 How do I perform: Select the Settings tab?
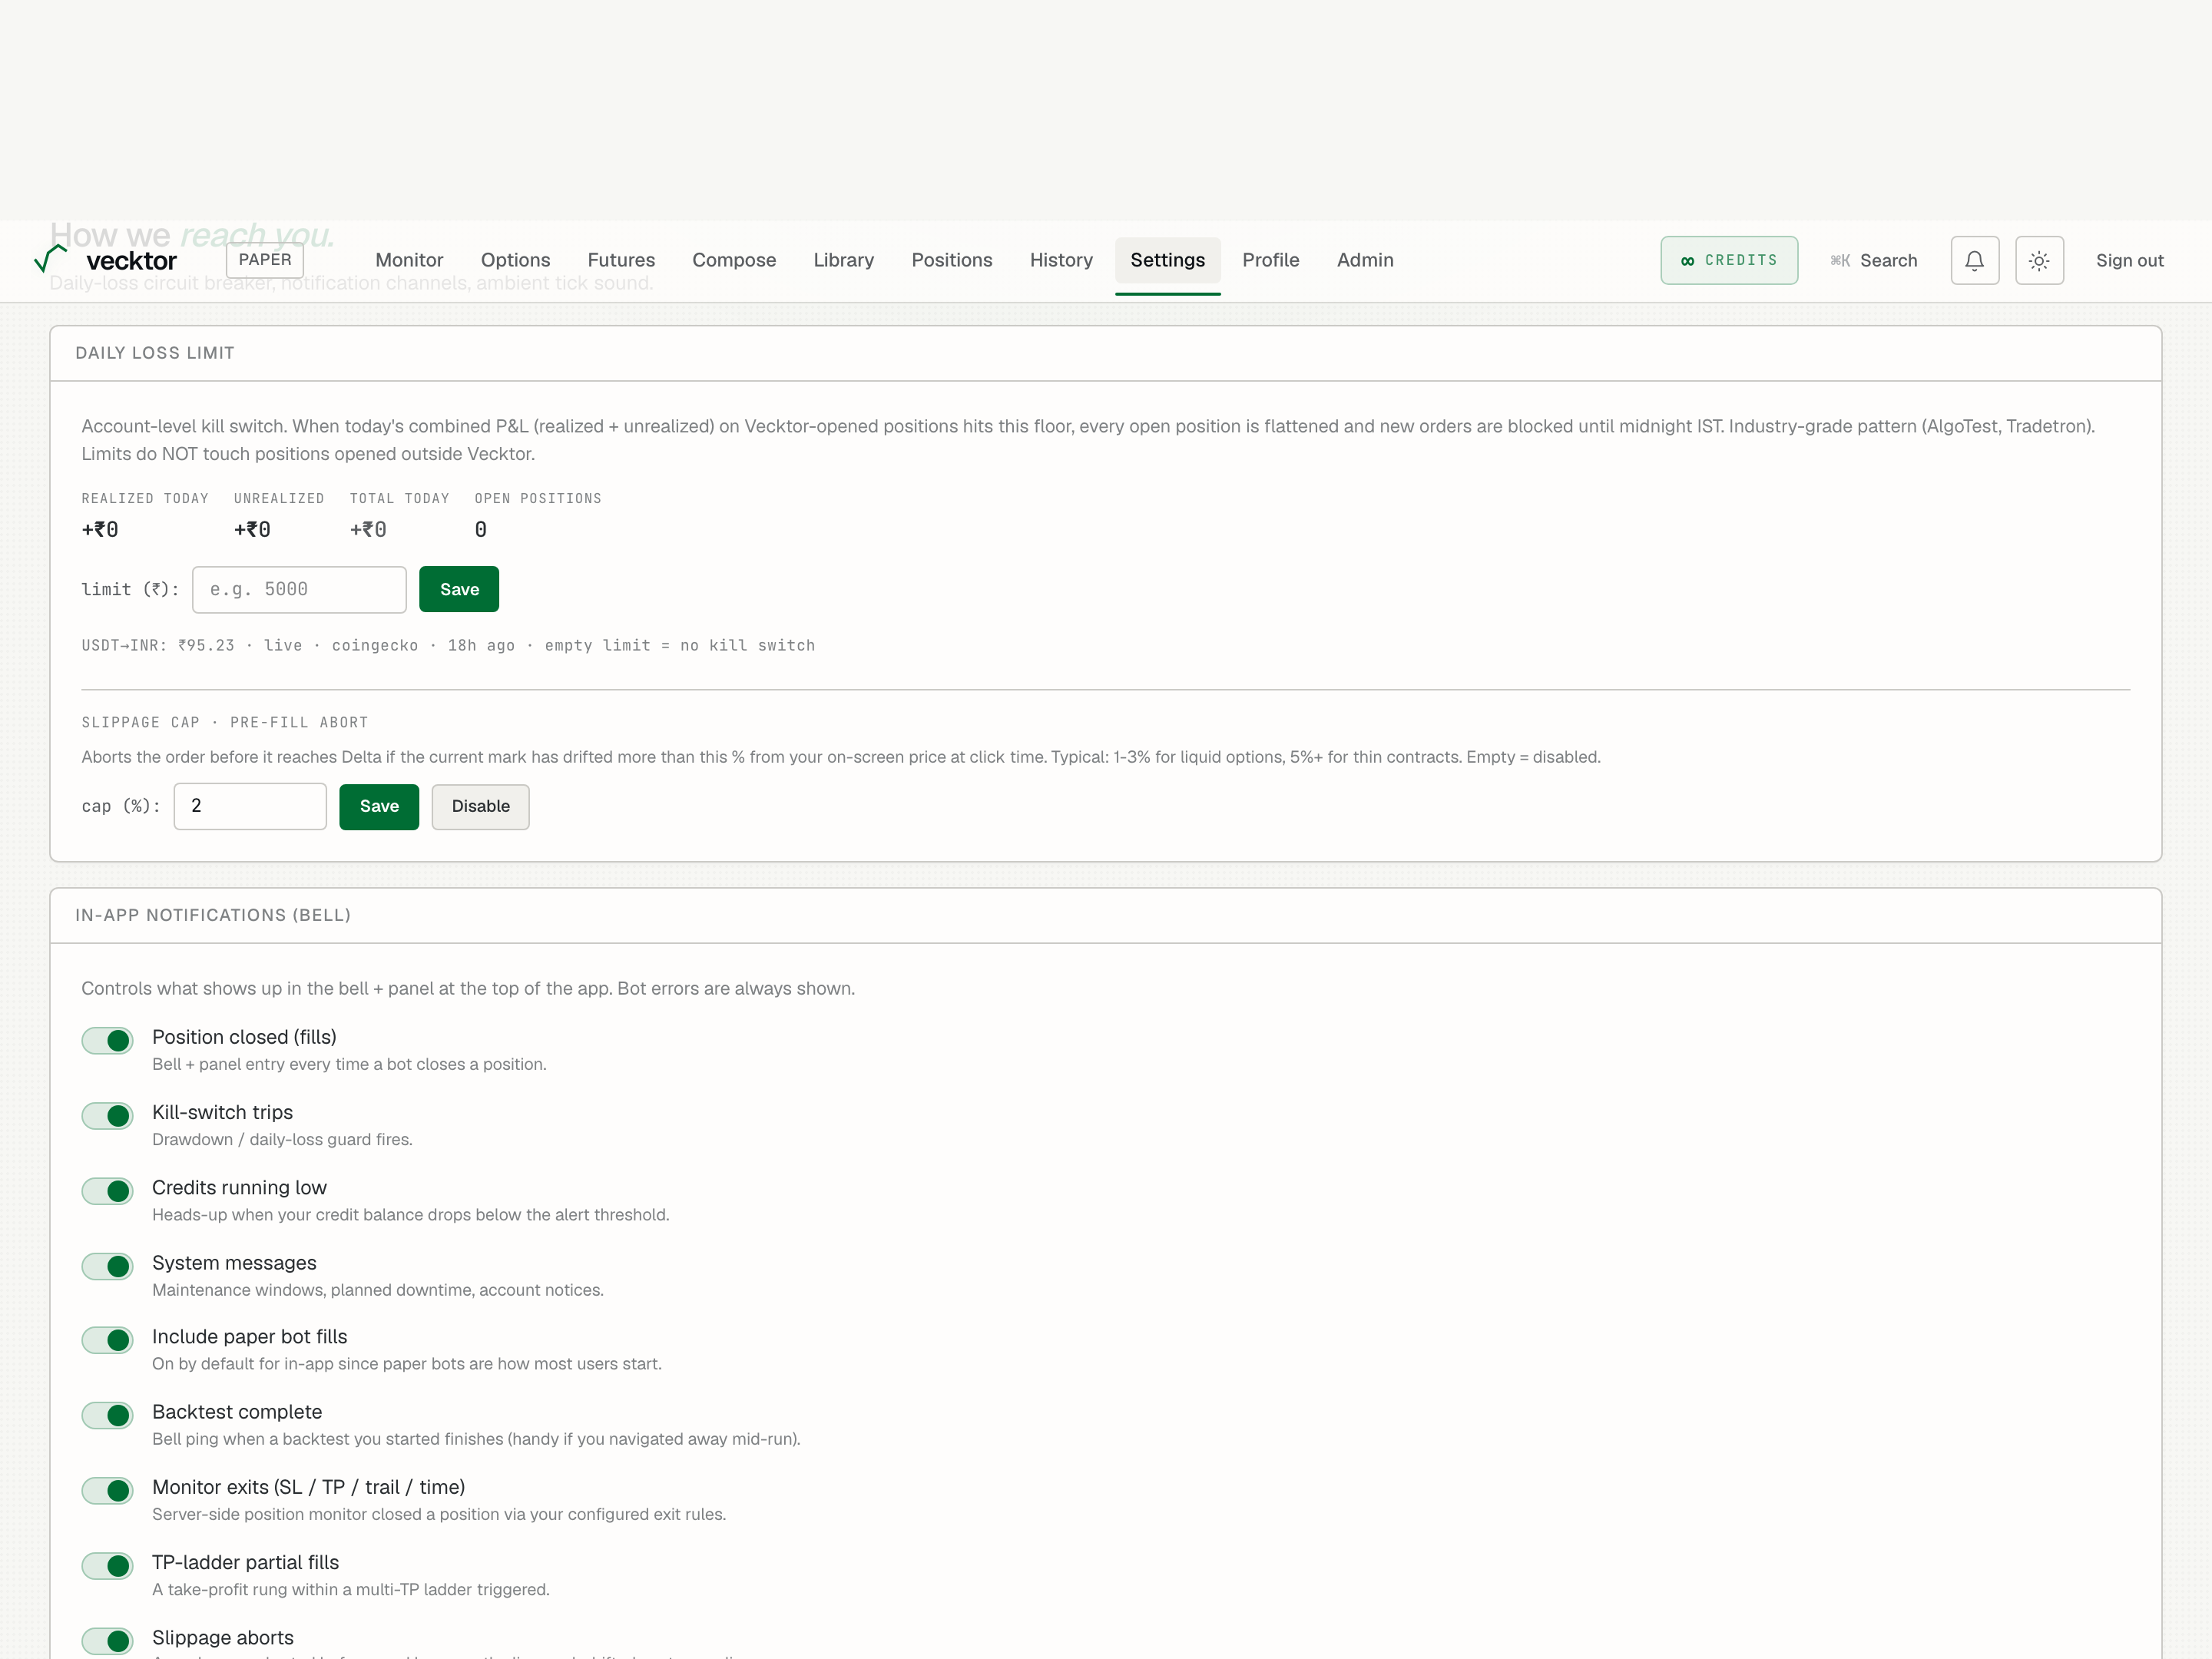(x=1167, y=260)
